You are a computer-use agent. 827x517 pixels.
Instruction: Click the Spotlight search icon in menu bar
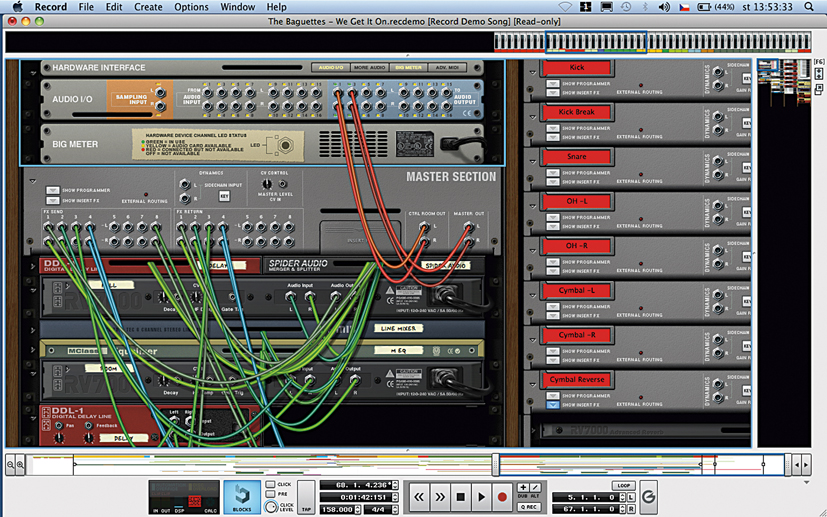[809, 7]
